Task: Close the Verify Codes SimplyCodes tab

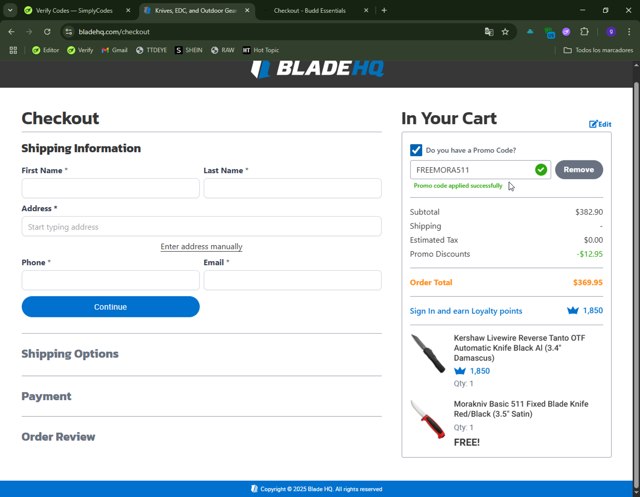Action: 128,11
